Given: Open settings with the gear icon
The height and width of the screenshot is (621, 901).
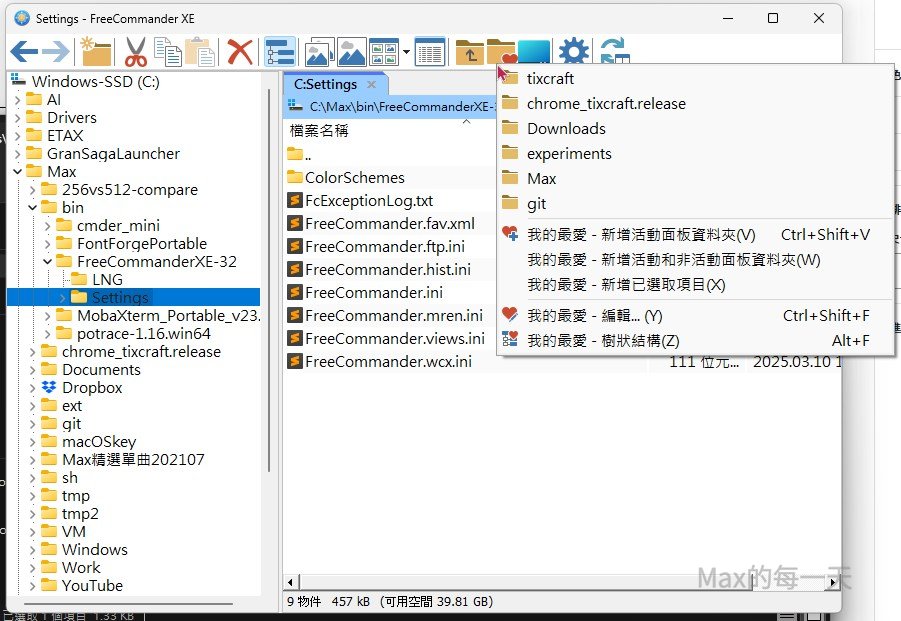Looking at the screenshot, I should point(574,52).
